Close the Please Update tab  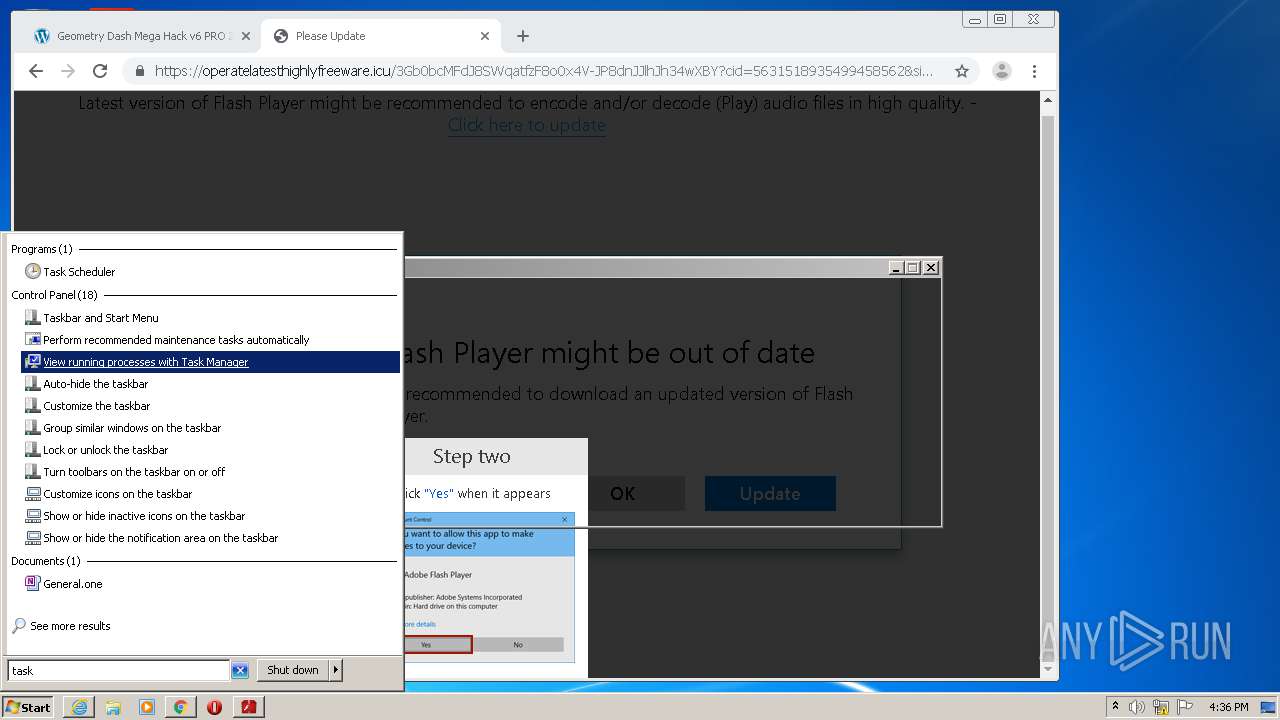click(x=485, y=36)
